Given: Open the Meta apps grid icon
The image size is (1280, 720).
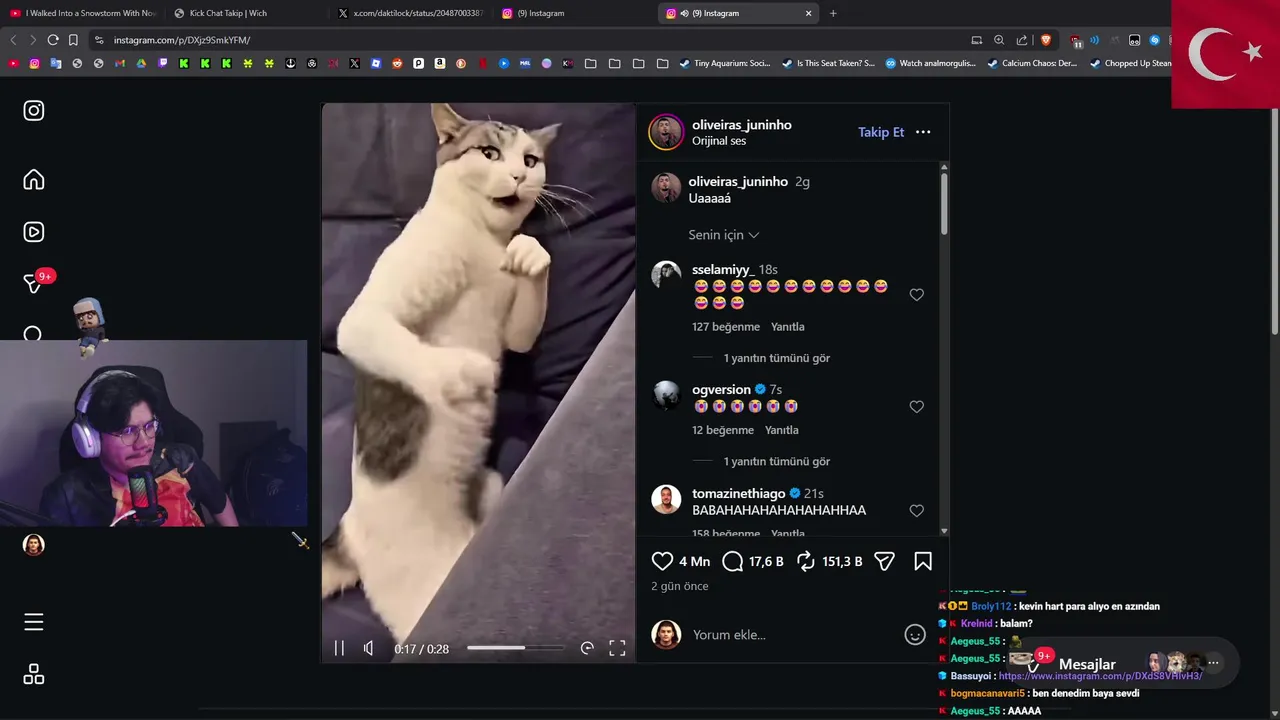Looking at the screenshot, I should (34, 675).
